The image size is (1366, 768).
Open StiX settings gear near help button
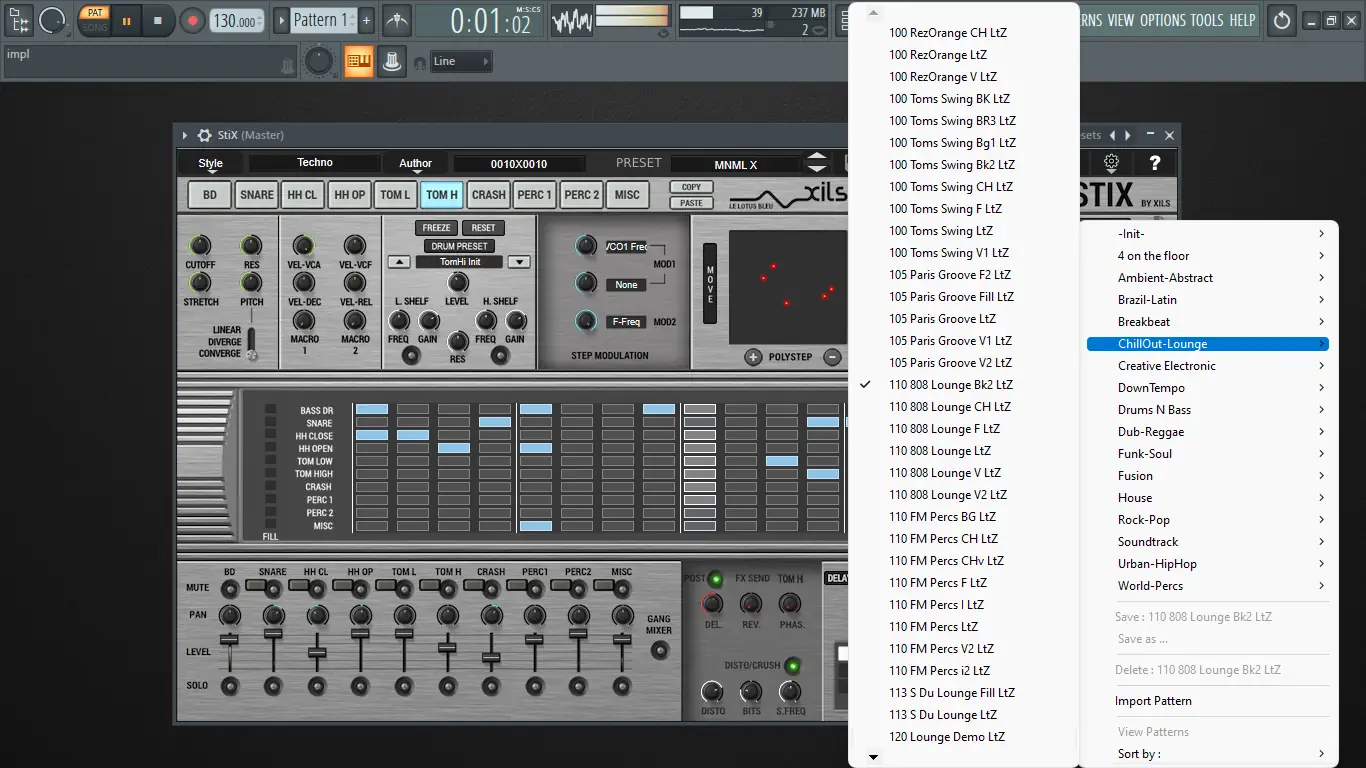point(1111,162)
